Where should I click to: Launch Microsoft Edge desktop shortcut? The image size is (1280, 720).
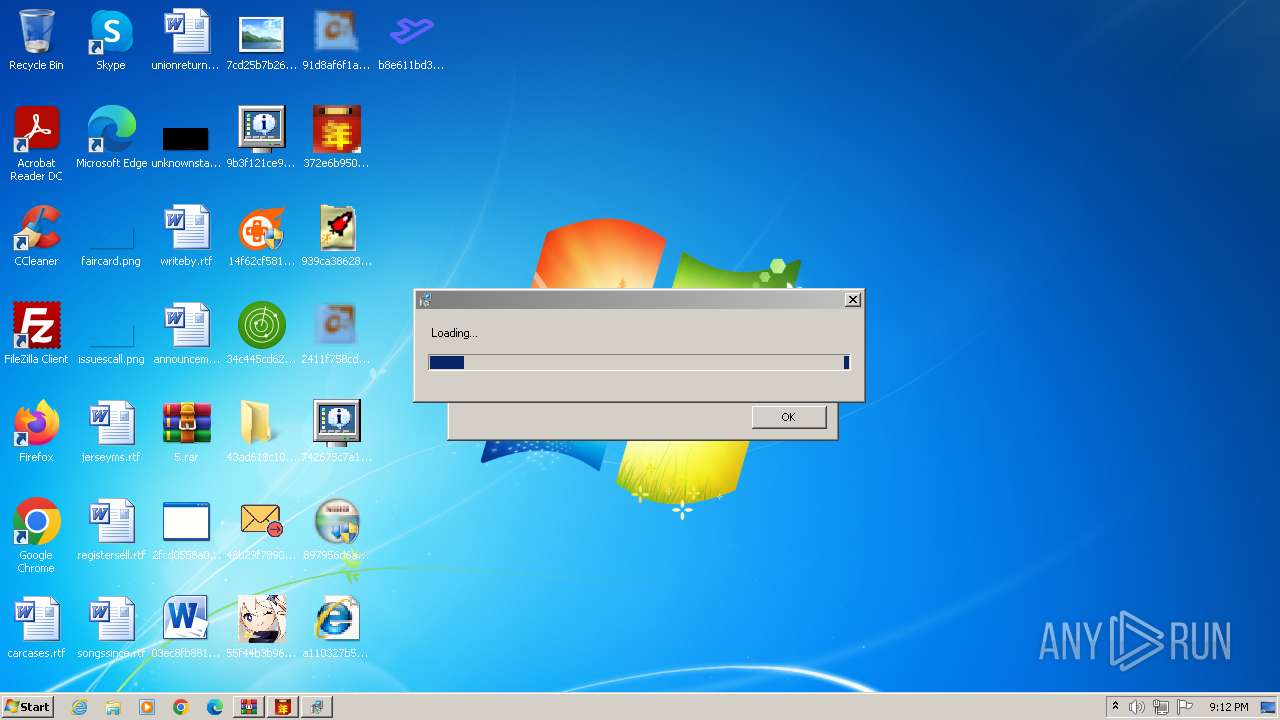point(111,139)
